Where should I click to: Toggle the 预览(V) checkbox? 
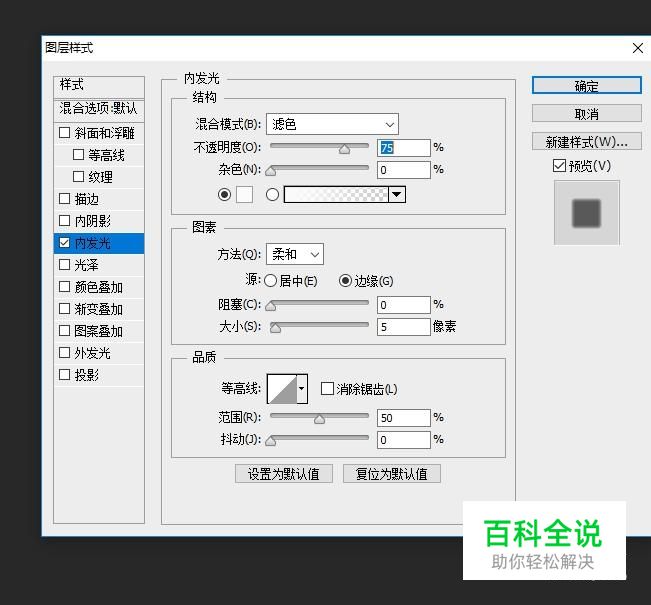(x=559, y=166)
